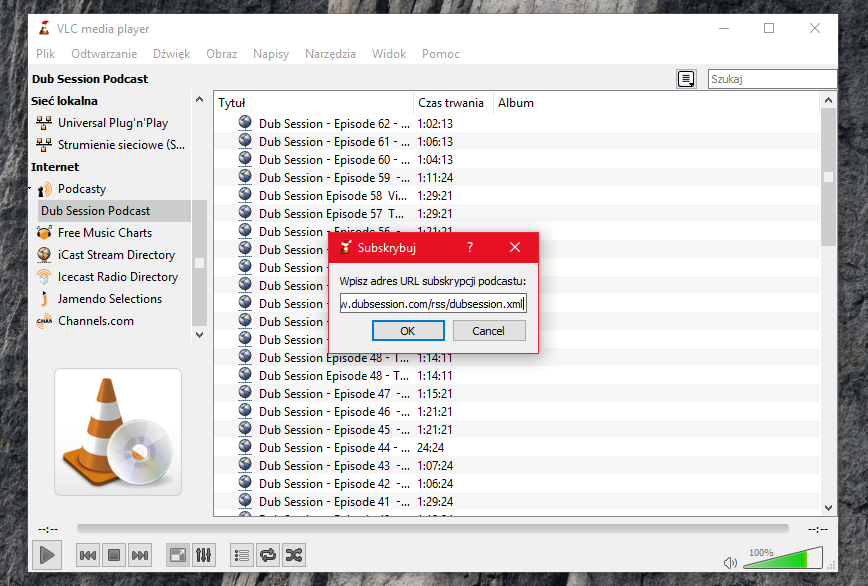This screenshot has height=586, width=868.
Task: Mute audio with the speaker icon
Action: (x=730, y=563)
